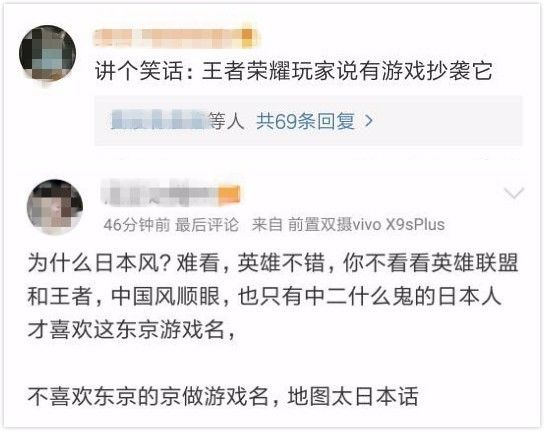Click blurred replier names before 等人
The width and height of the screenshot is (544, 432).
point(160,120)
